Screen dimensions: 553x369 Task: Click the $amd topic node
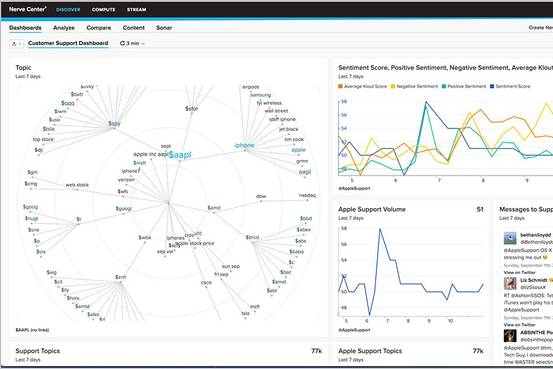coord(214,208)
